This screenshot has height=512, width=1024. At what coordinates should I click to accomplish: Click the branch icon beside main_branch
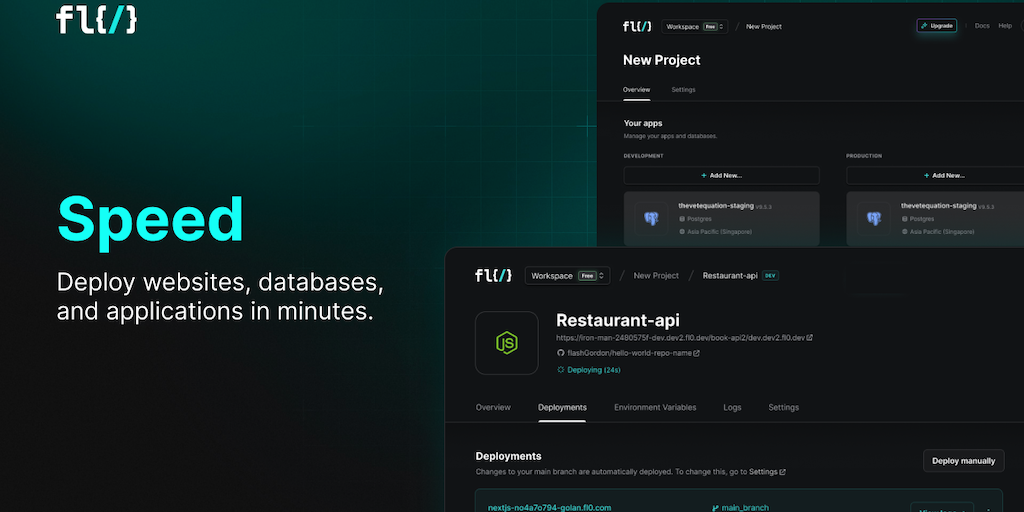[715, 508]
